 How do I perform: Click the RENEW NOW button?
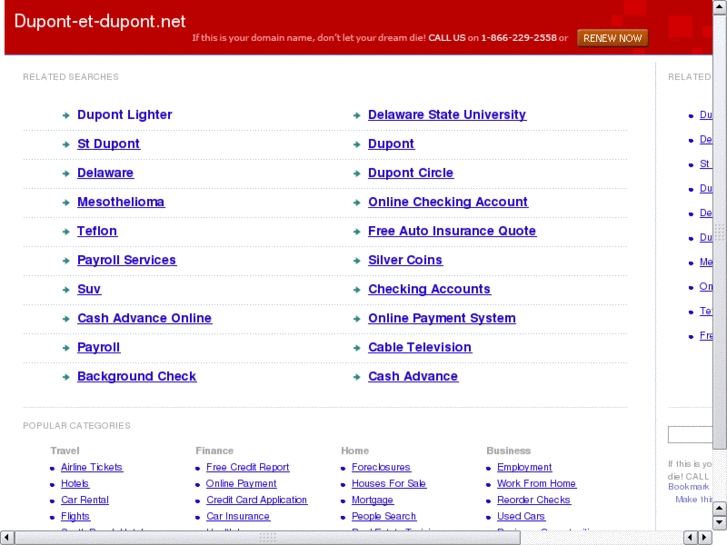click(x=612, y=38)
